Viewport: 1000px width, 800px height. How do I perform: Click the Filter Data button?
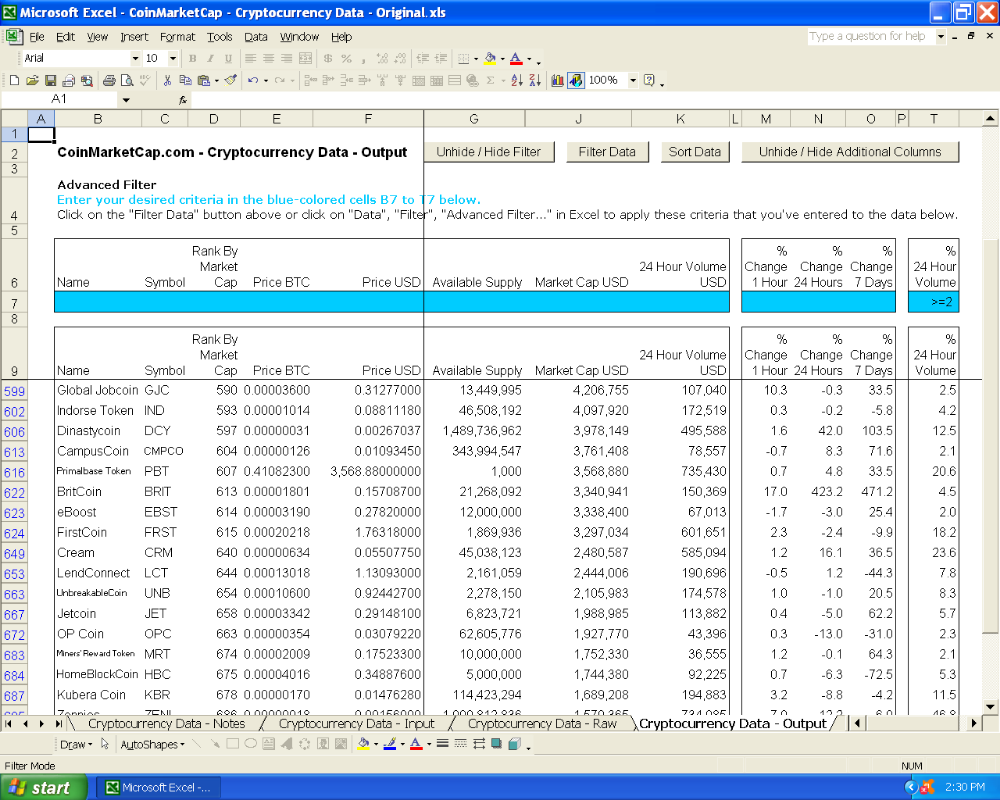[607, 152]
